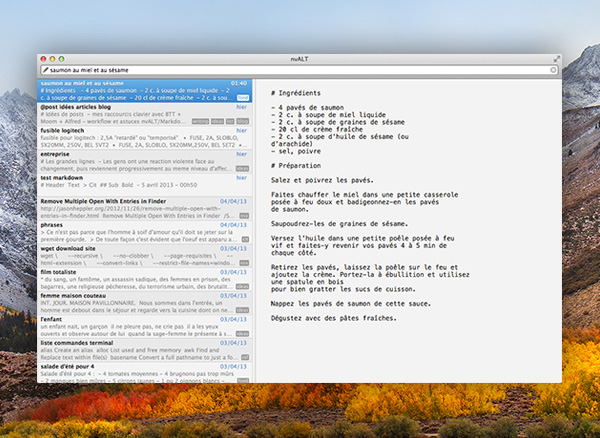Click the '# Préparation' heading in the editor
600x438 pixels.
296,166
